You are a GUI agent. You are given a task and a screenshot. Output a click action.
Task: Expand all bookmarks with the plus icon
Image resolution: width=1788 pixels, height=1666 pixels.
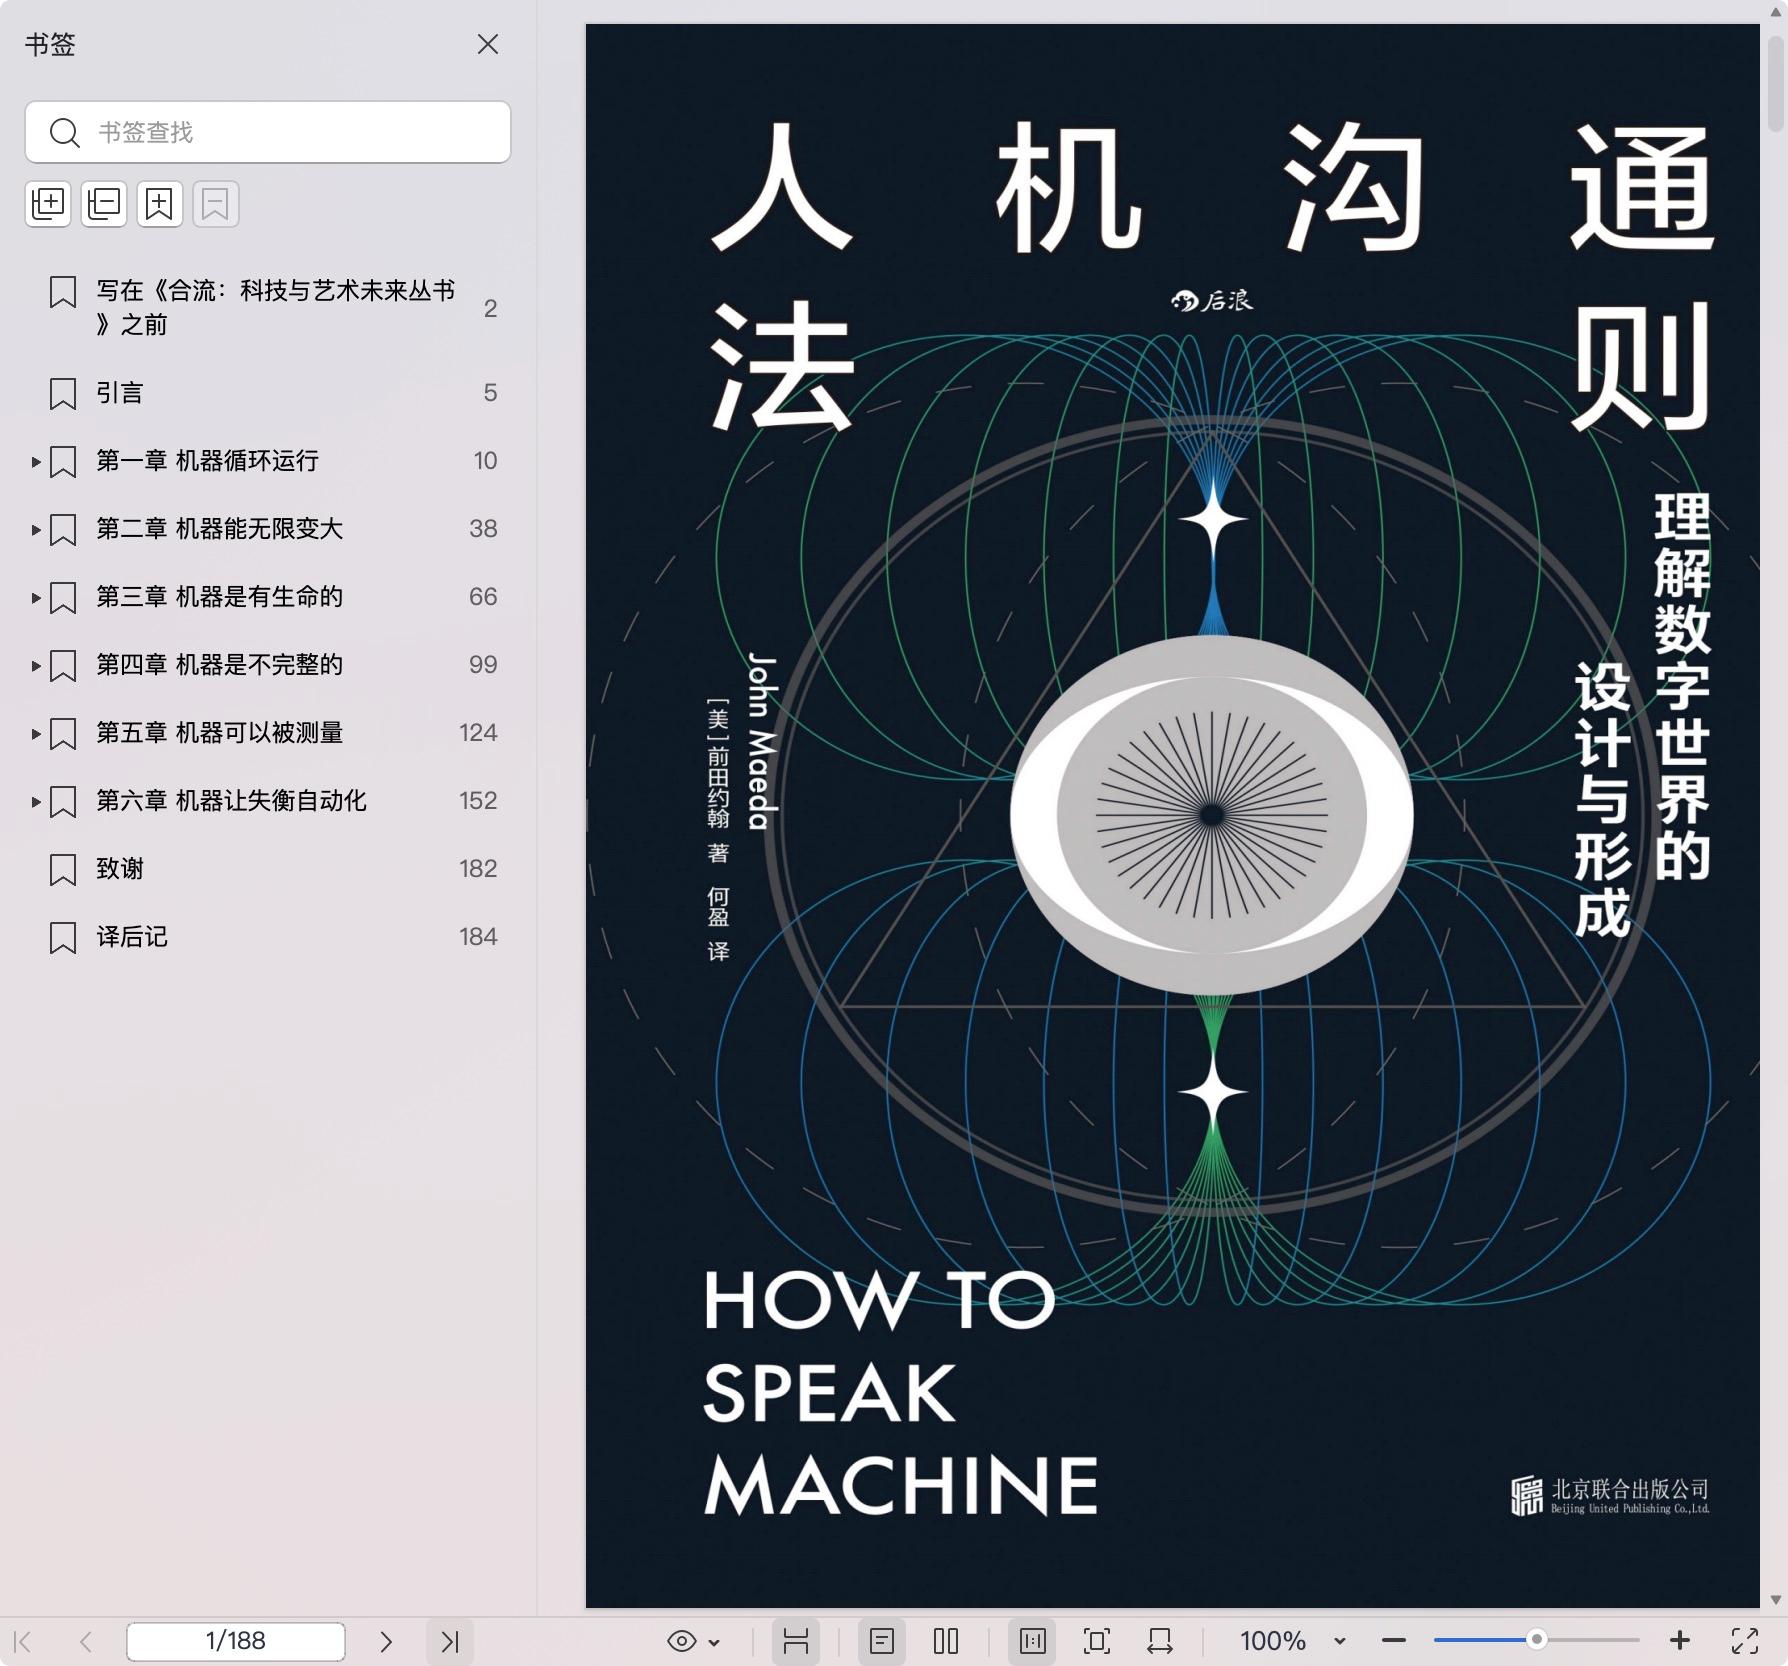click(48, 204)
